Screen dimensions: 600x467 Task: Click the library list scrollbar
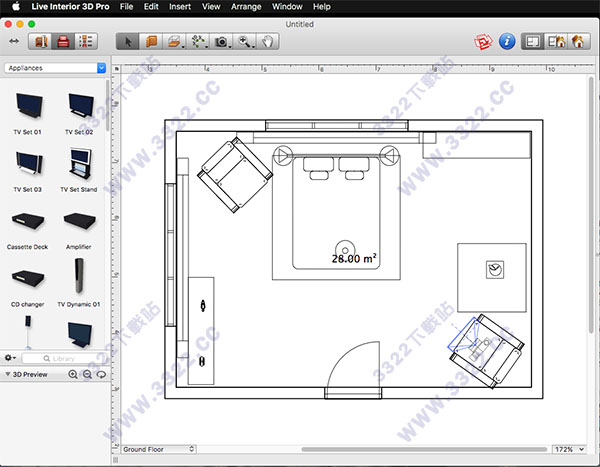click(108, 105)
